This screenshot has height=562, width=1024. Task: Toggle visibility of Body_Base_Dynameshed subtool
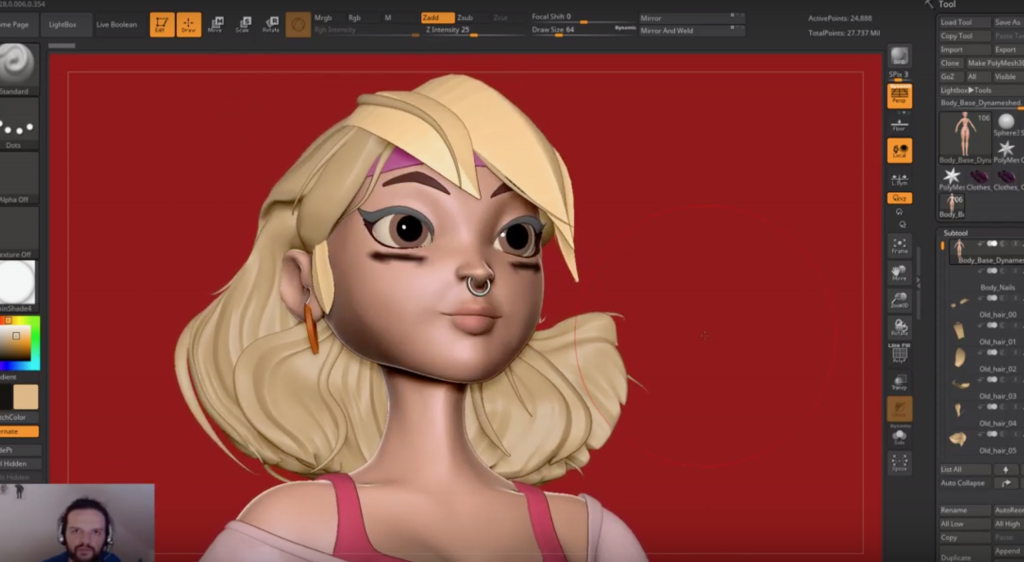pyautogui.click(x=992, y=243)
